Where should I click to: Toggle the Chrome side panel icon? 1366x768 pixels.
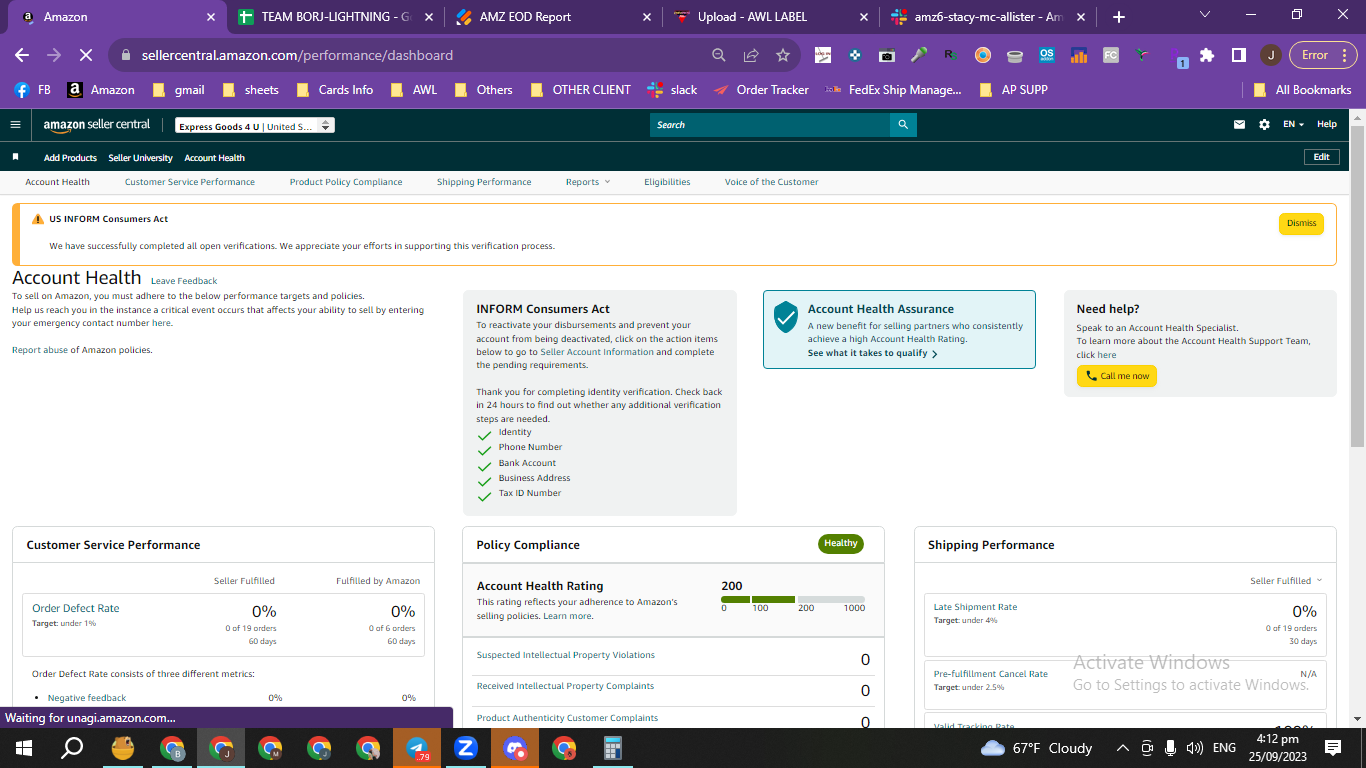(1238, 55)
